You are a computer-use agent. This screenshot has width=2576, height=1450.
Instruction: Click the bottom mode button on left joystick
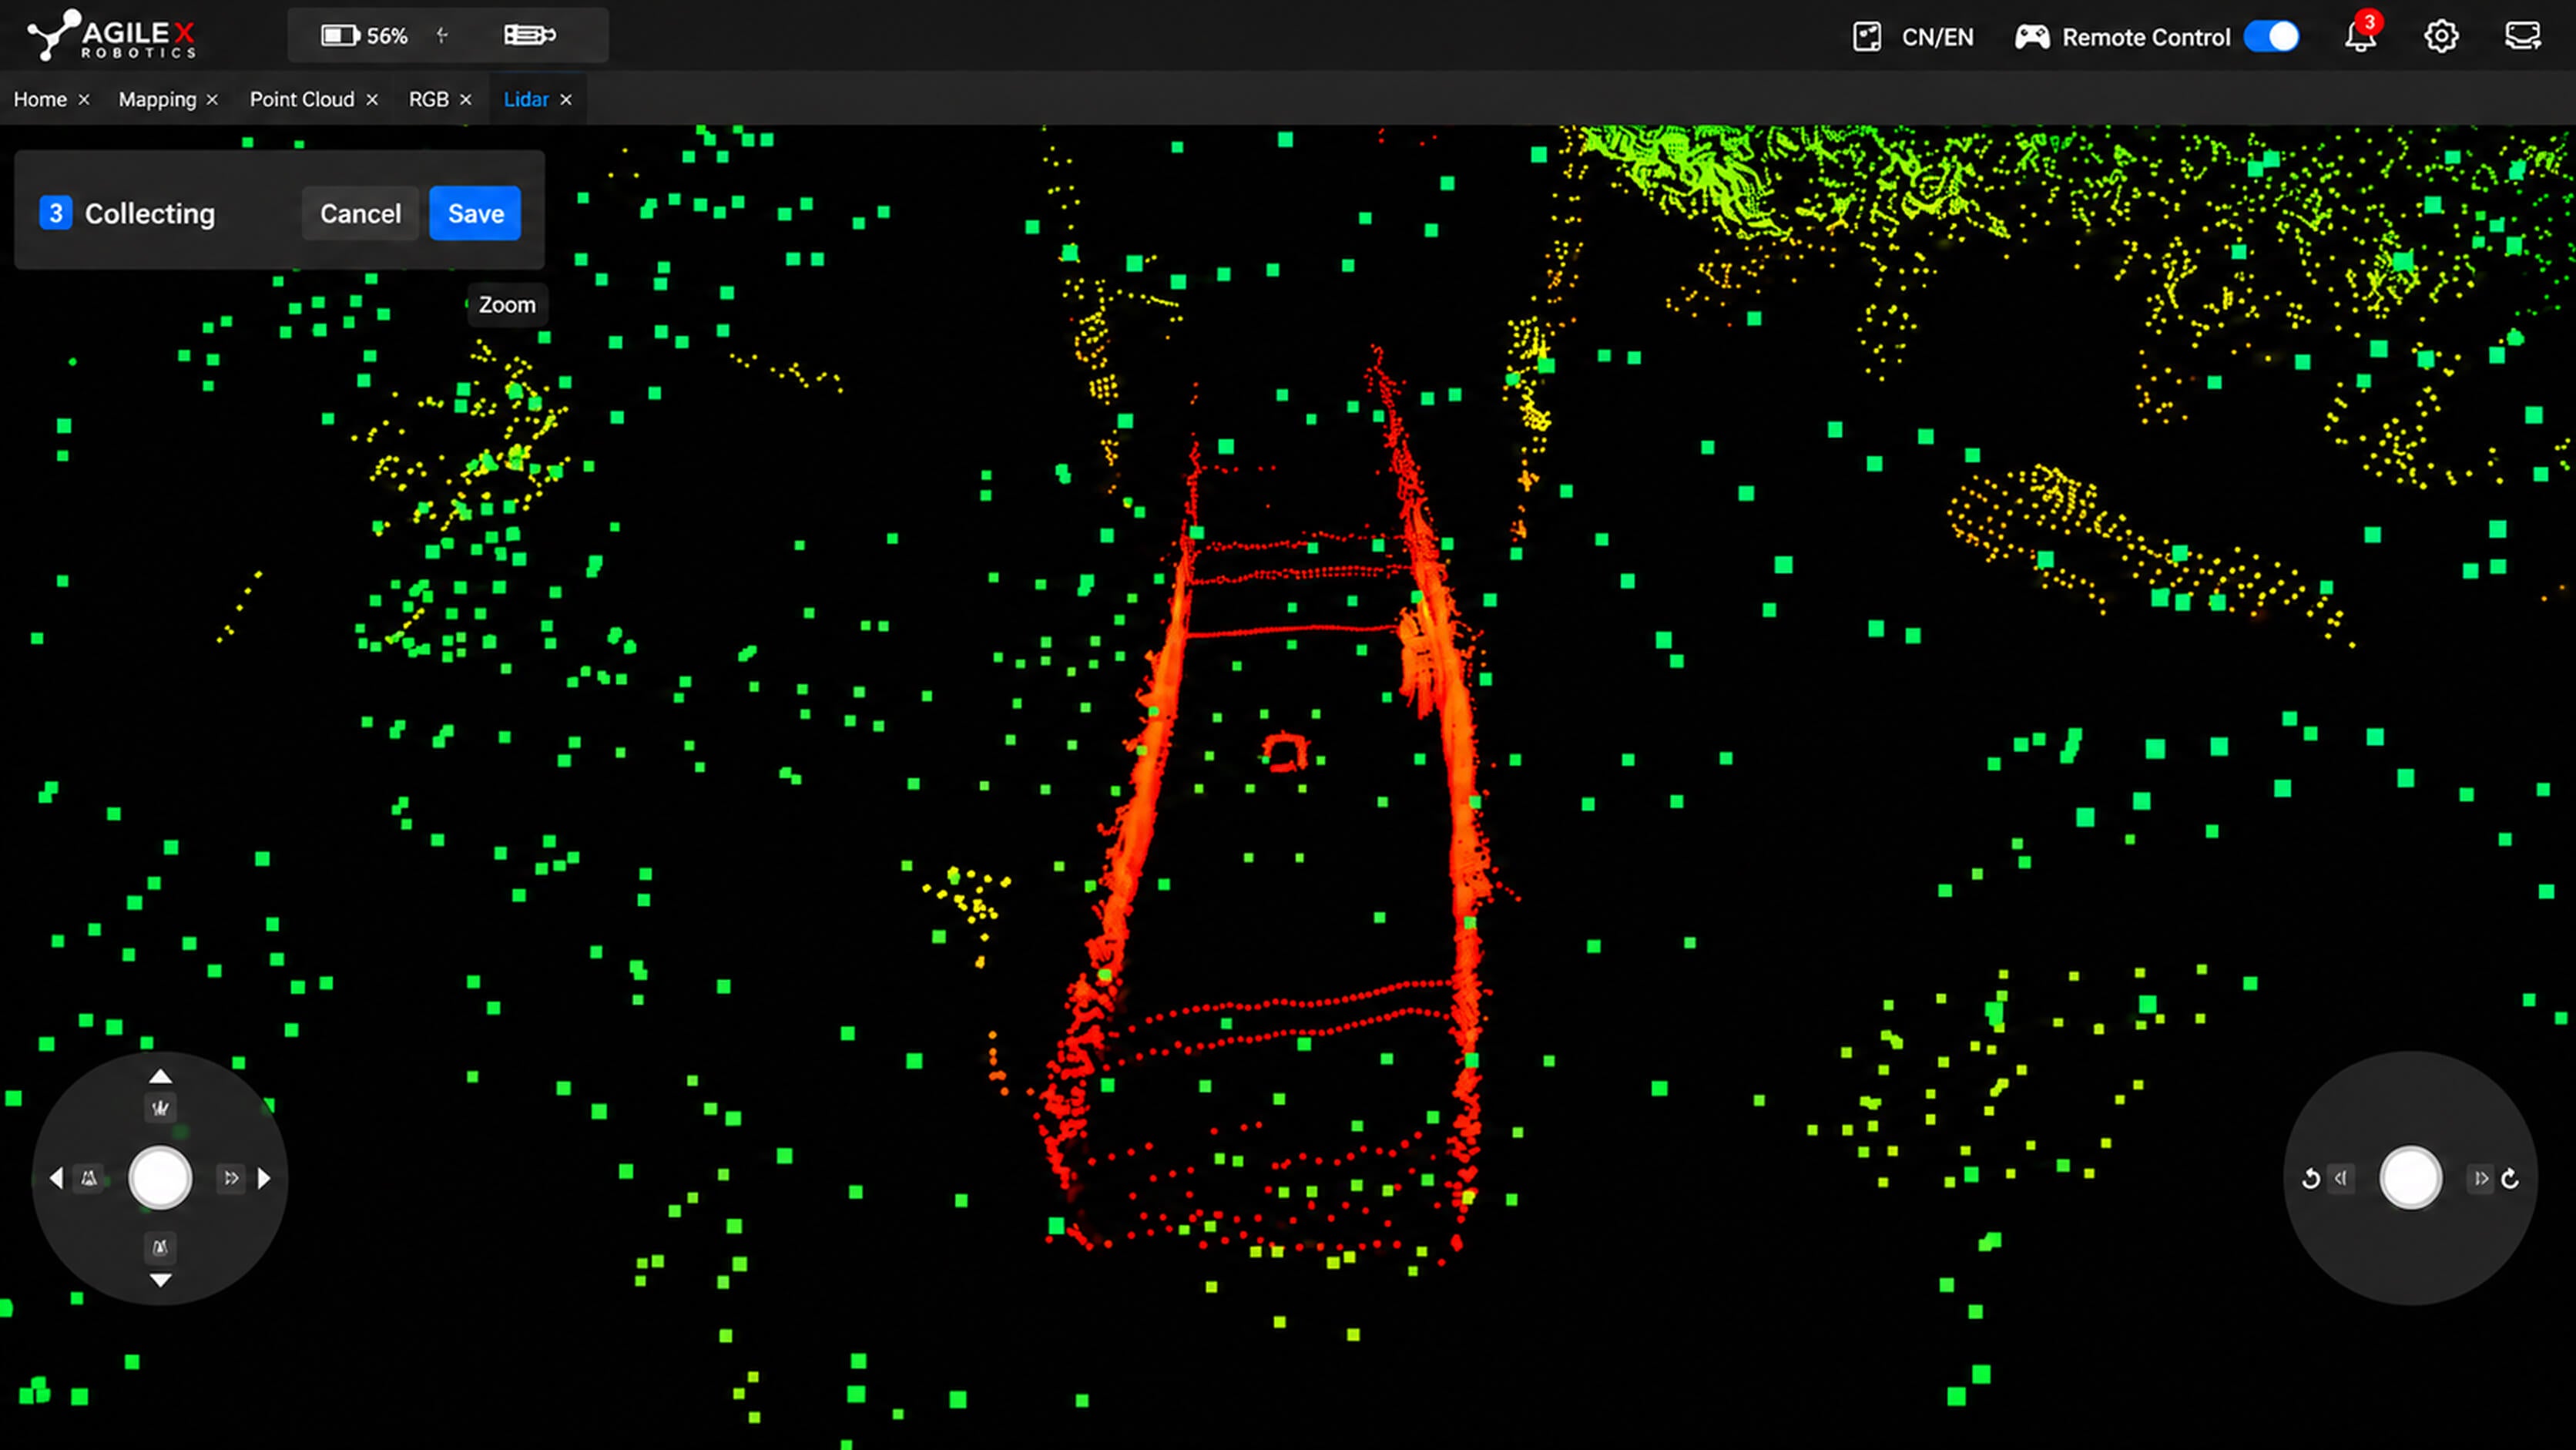pos(160,1248)
